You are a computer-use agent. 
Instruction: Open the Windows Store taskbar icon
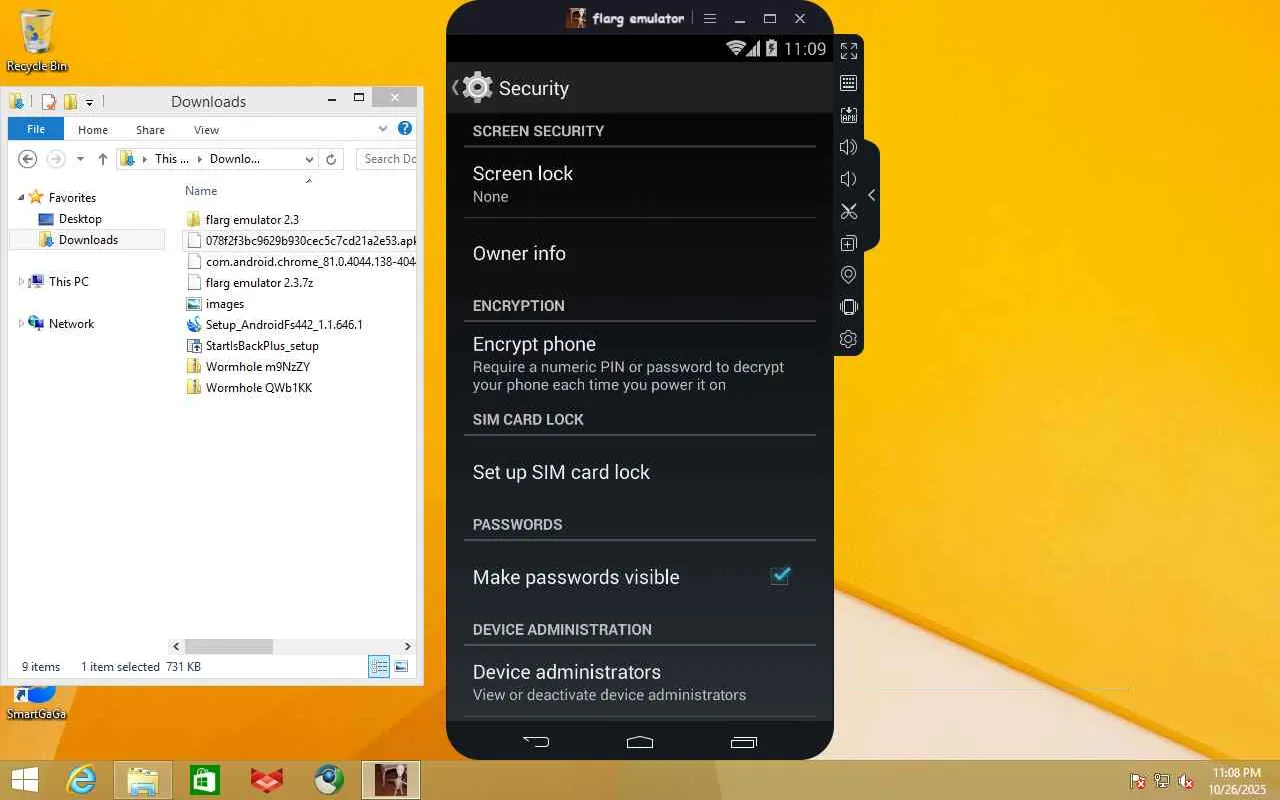coord(205,780)
